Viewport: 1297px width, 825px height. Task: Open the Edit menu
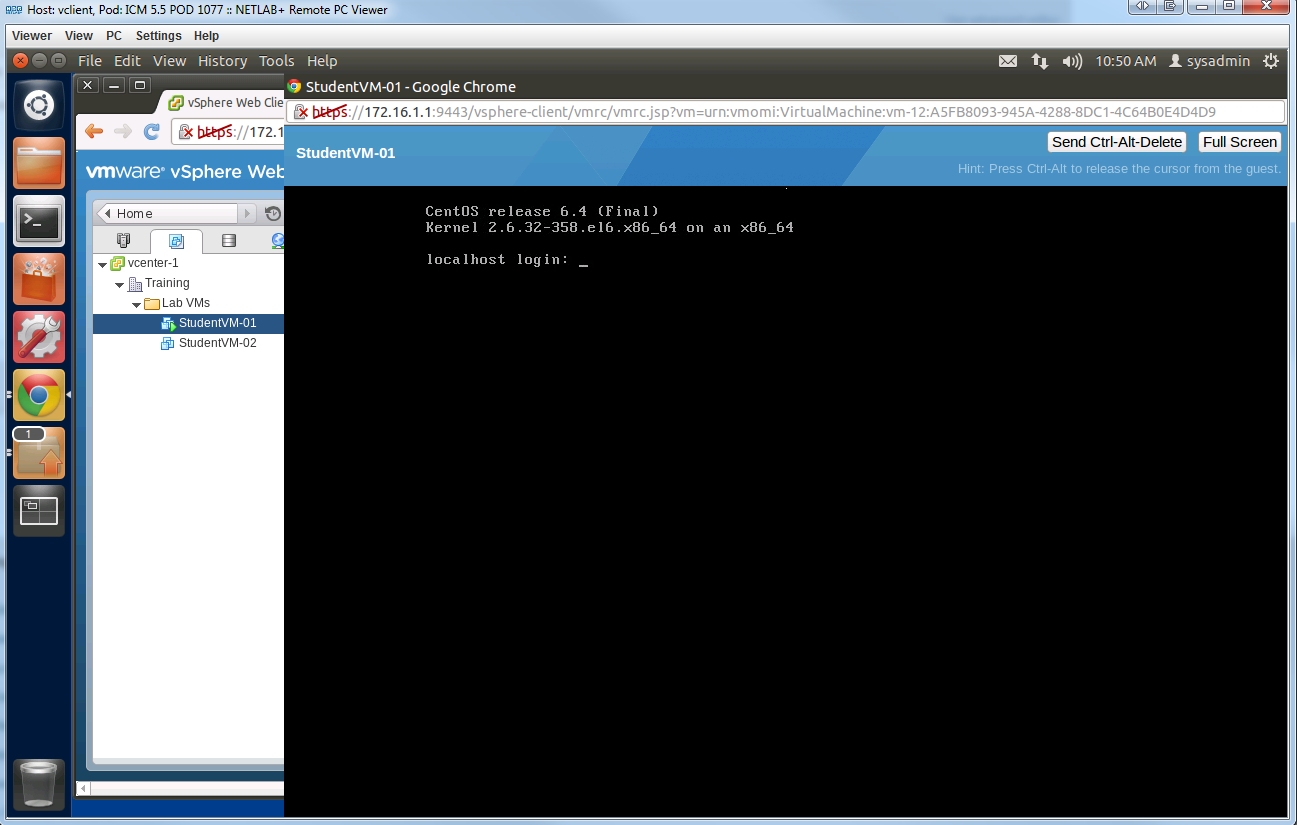click(x=127, y=61)
